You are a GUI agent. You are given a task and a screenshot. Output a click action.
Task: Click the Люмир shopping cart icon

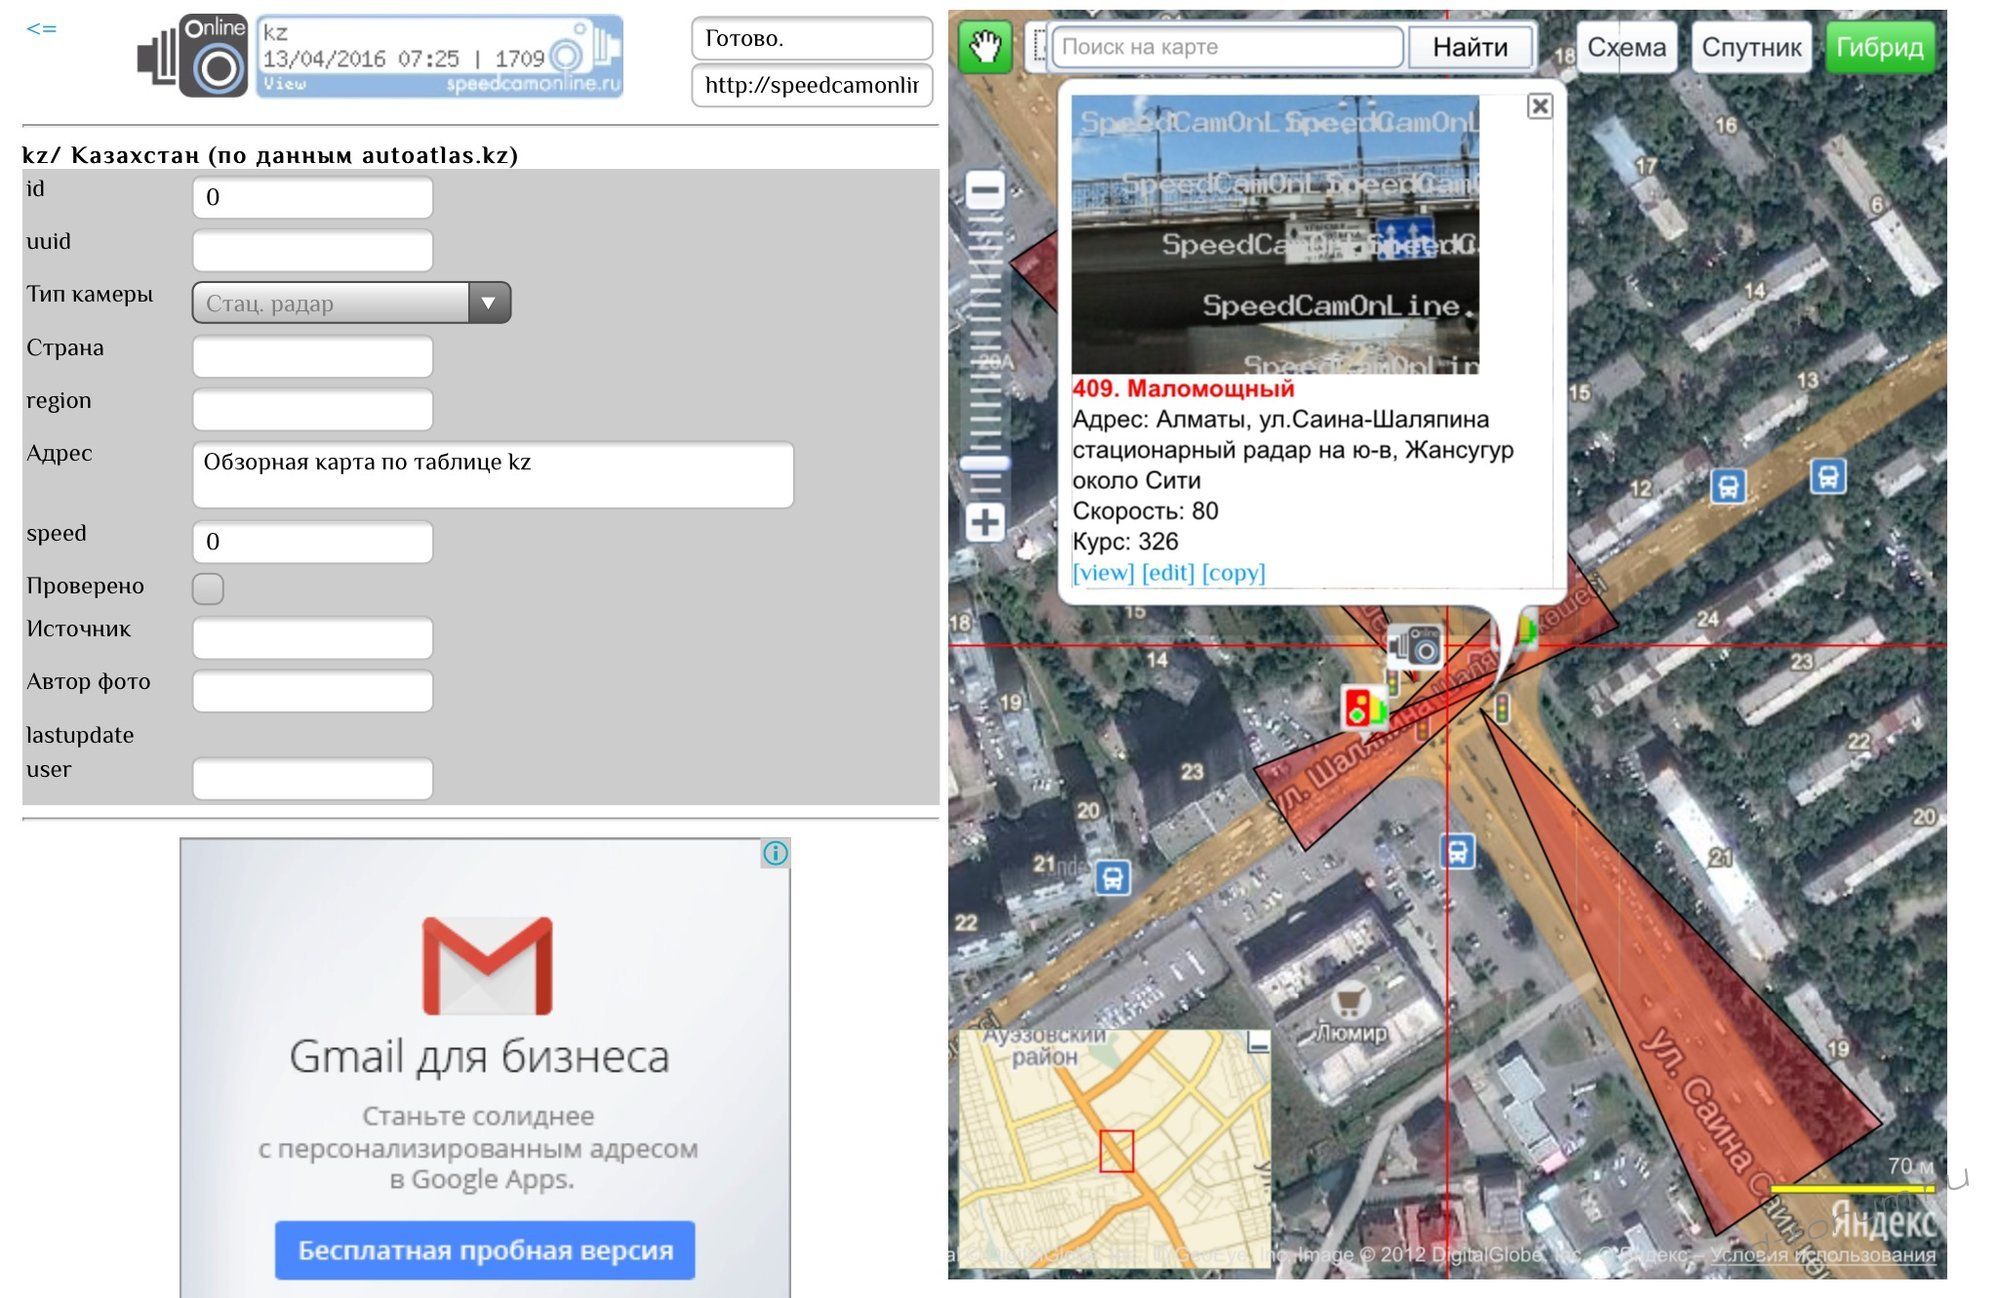click(x=1351, y=1001)
